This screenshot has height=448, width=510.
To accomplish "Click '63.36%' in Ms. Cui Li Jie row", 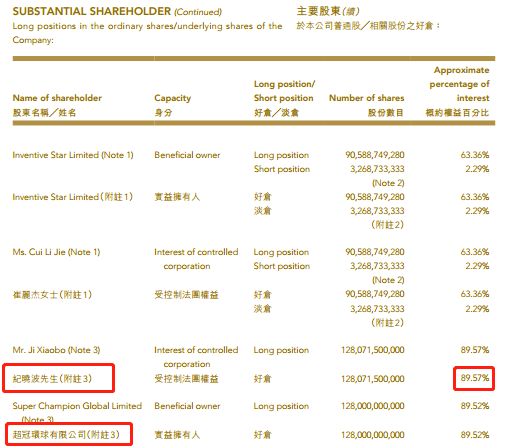I will [475, 252].
